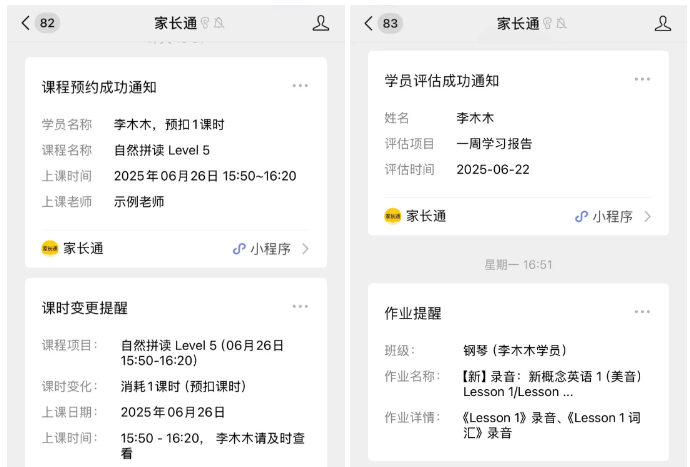Tap mini program link icon in 学员评估 card

581,216
